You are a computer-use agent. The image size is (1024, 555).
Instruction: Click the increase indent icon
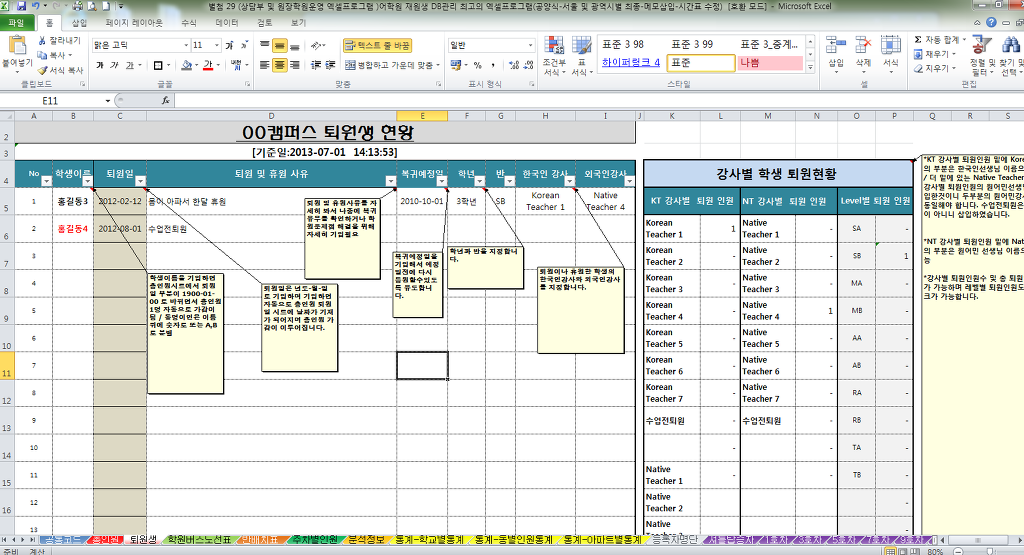point(331,65)
